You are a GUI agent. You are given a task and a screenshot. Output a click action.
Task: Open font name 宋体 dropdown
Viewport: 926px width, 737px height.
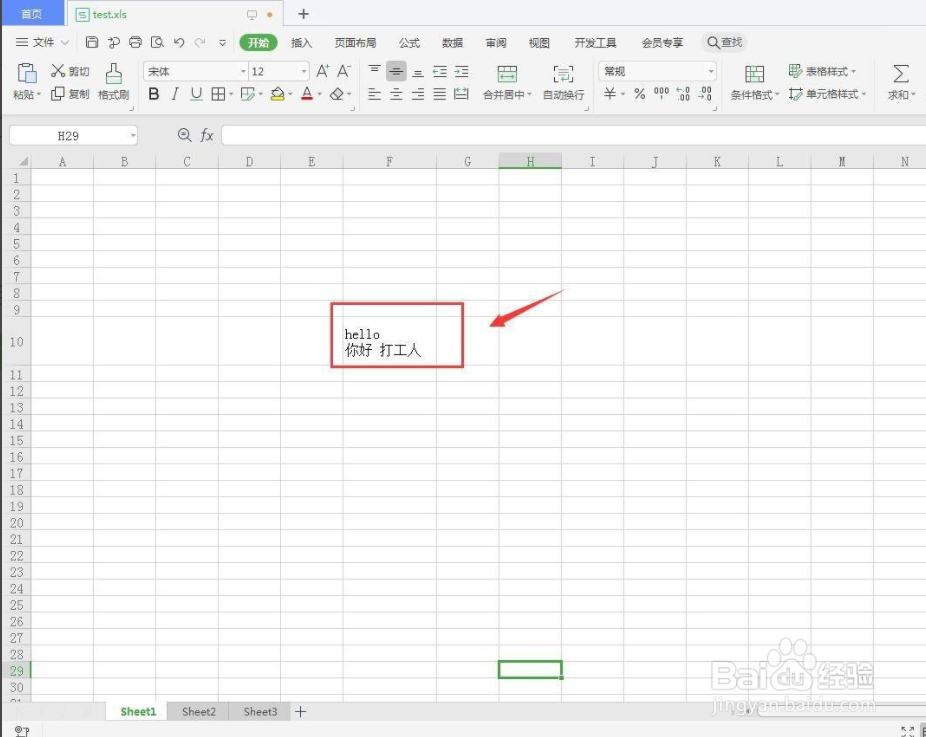click(x=243, y=71)
